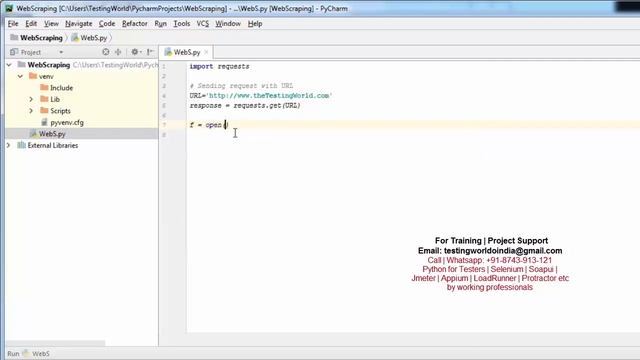Open the Run menu
This screenshot has height=360, width=640.
point(160,24)
